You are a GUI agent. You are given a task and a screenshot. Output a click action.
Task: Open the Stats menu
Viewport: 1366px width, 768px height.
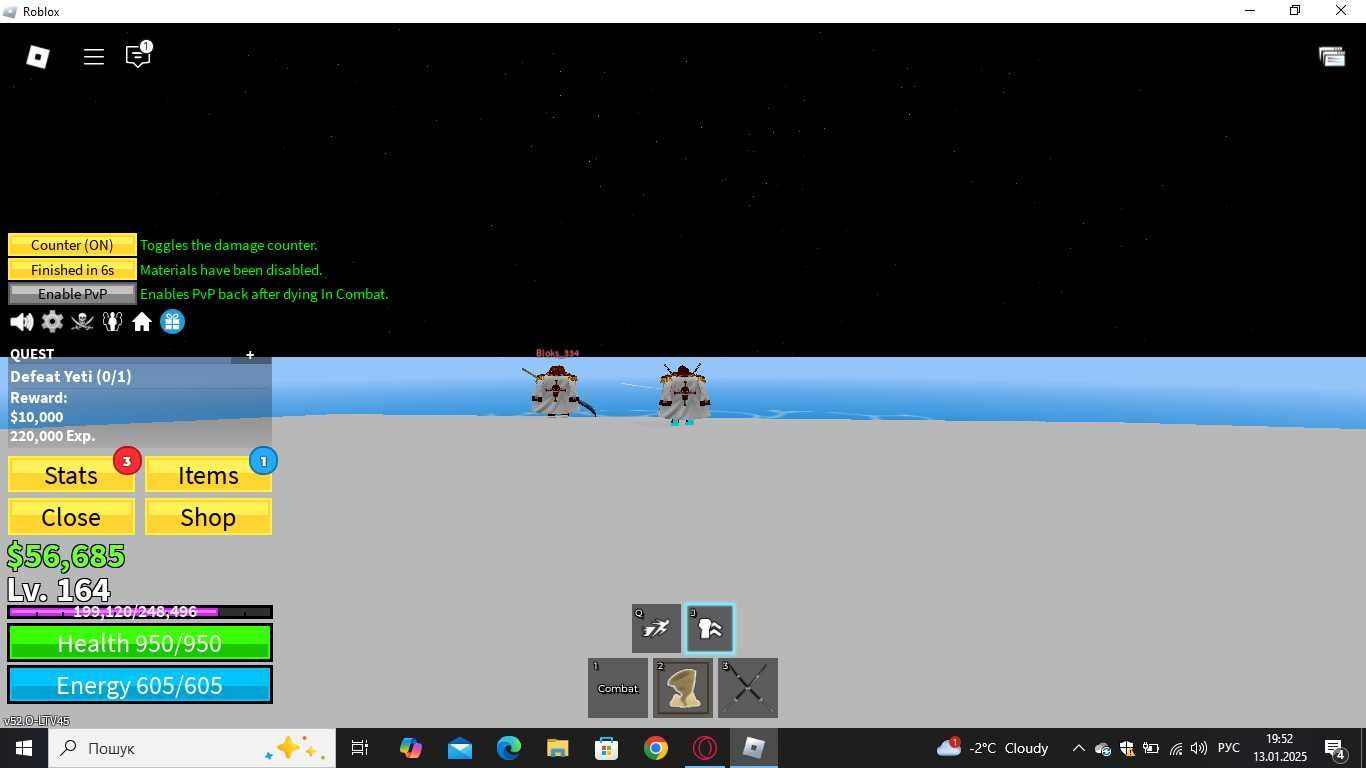tap(71, 475)
